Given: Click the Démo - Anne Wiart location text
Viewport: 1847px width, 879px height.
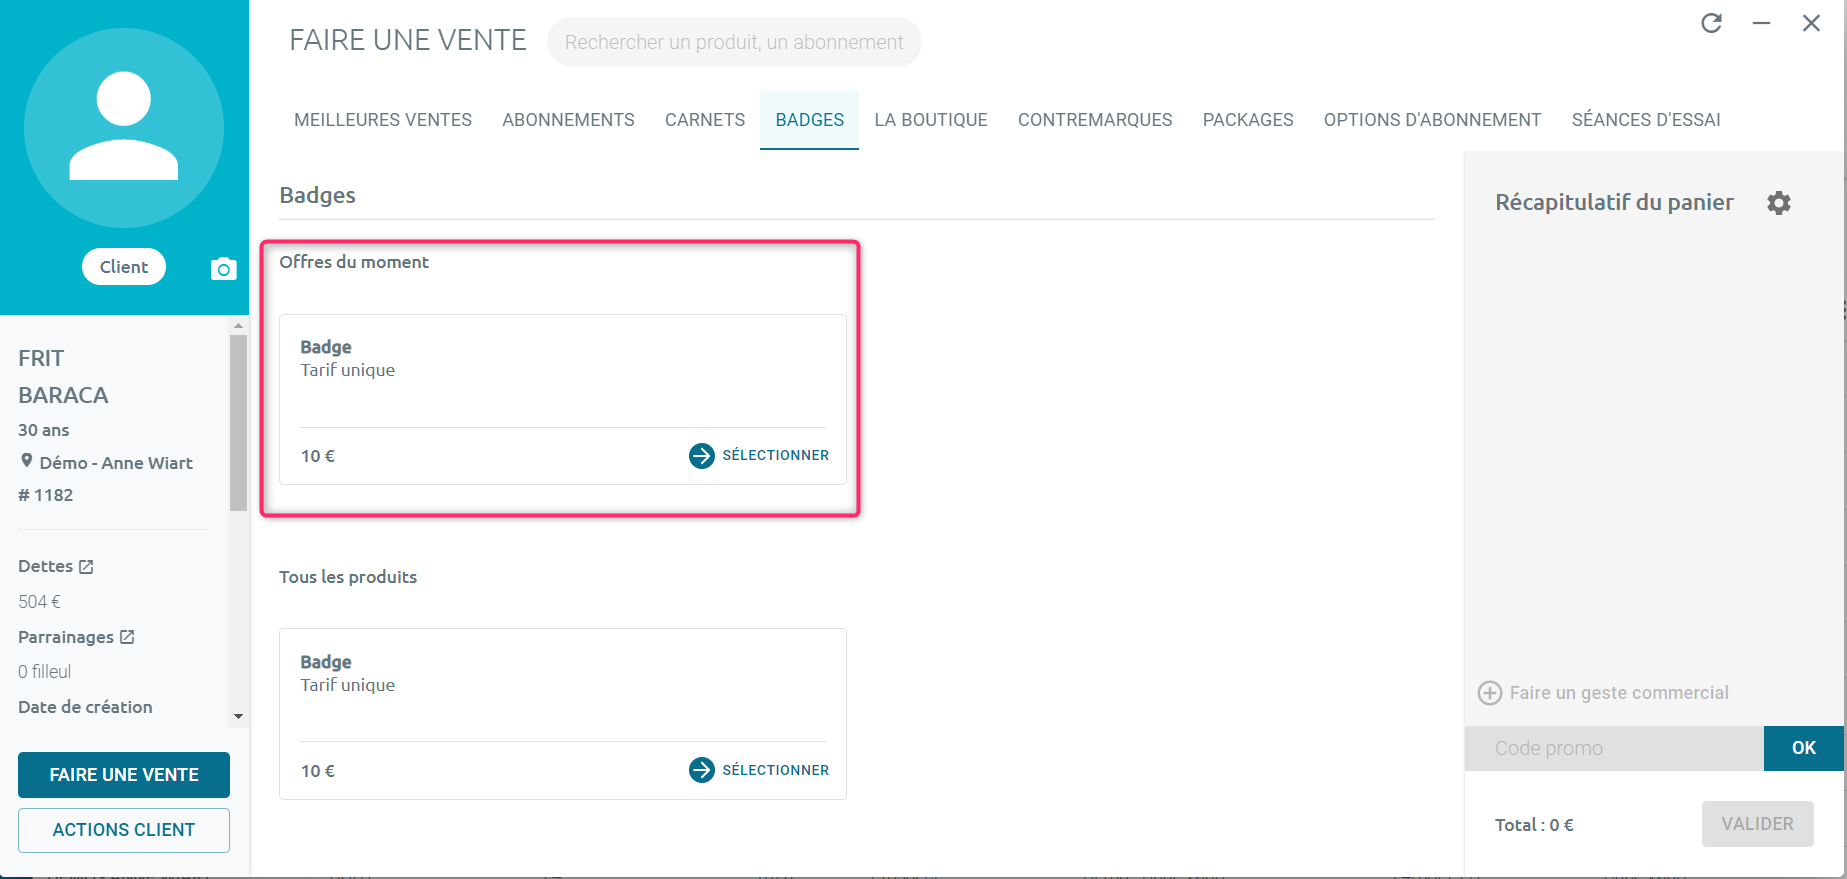Looking at the screenshot, I should pos(116,463).
